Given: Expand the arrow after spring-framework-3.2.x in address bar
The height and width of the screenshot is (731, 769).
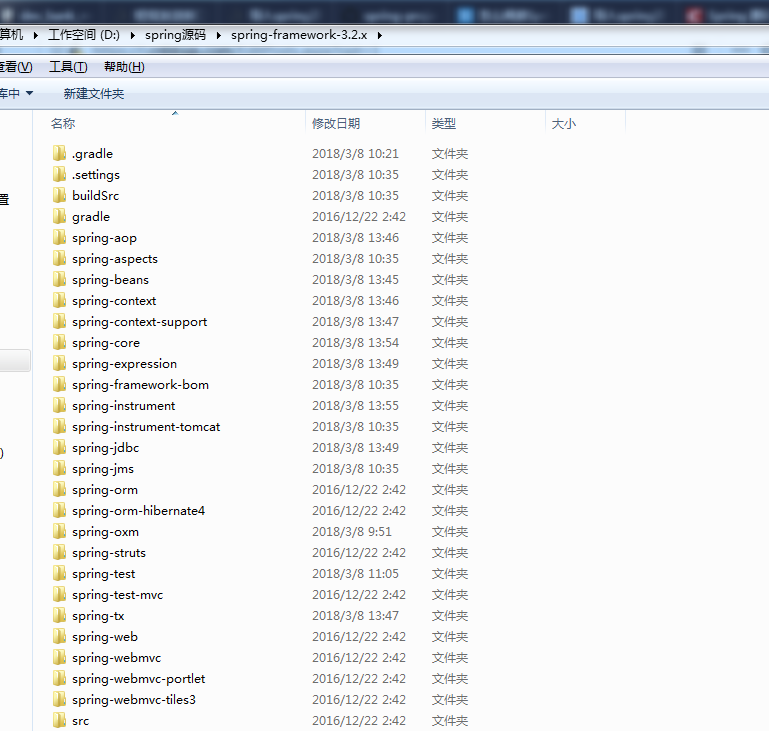Looking at the screenshot, I should (x=380, y=35).
